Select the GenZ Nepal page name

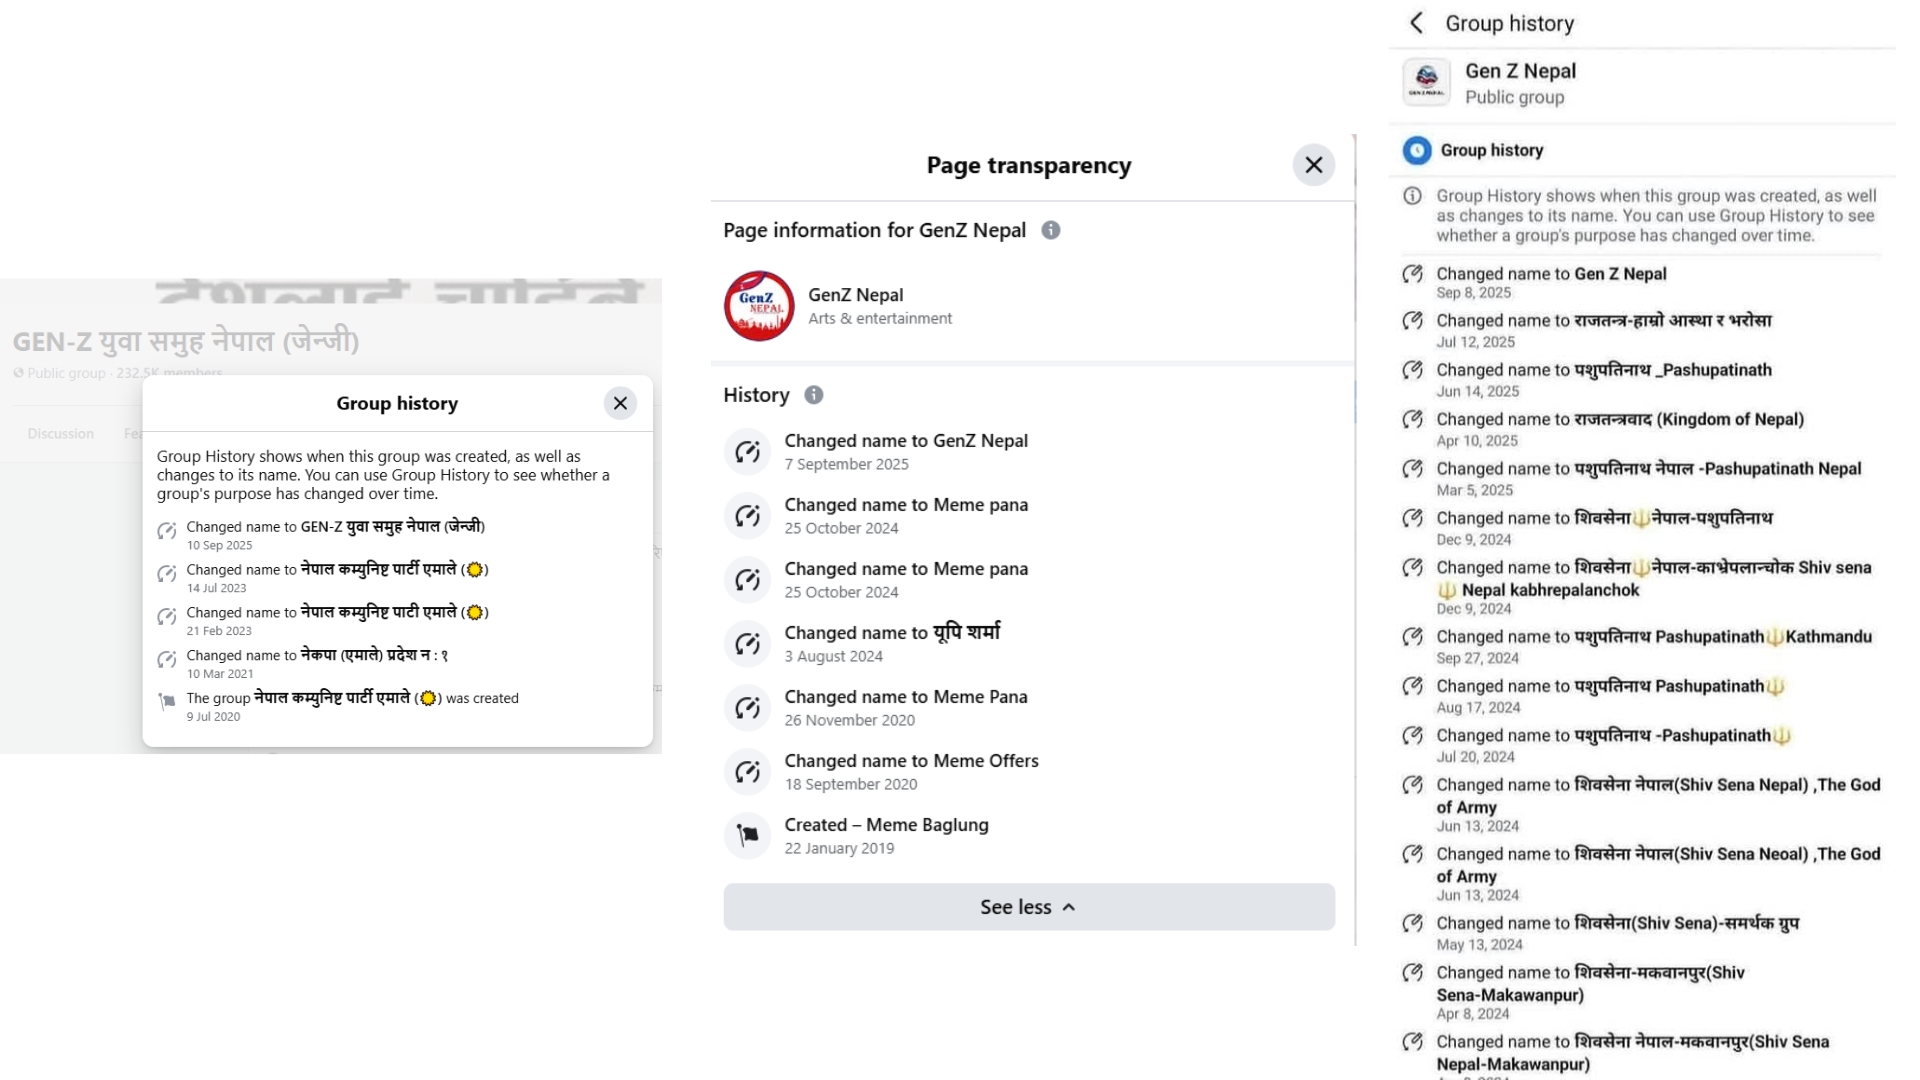(856, 295)
